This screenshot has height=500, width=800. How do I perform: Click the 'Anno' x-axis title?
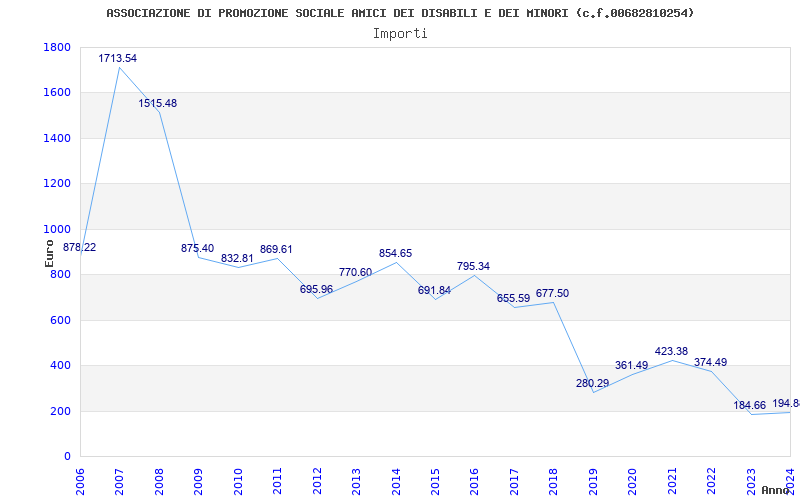[777, 490]
